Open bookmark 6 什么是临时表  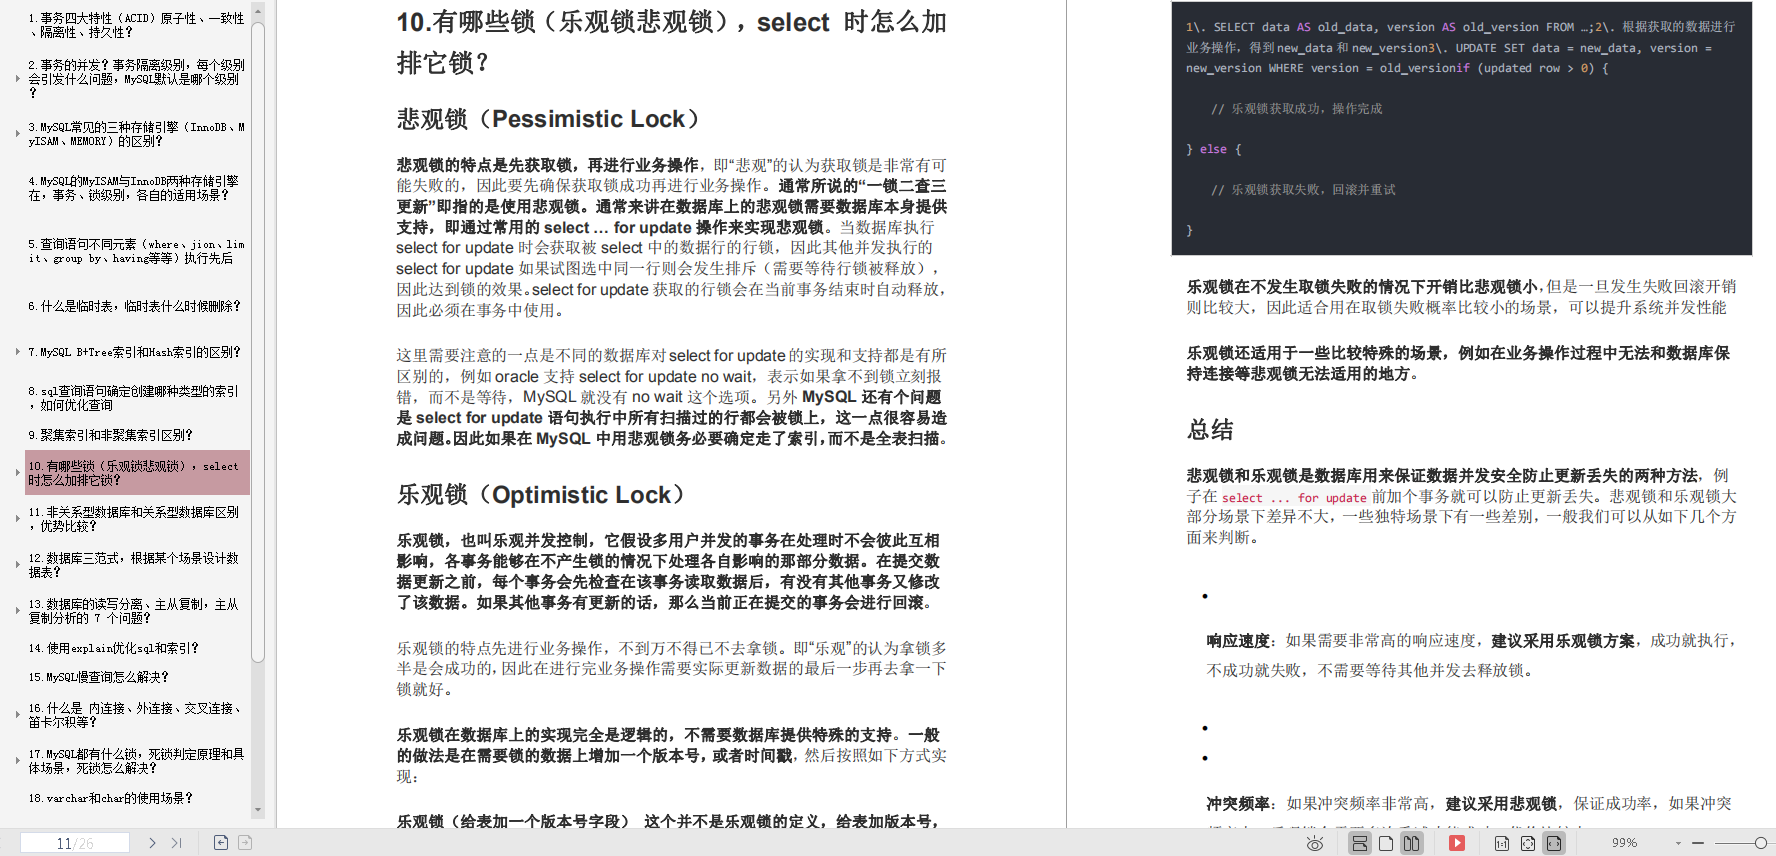[134, 306]
